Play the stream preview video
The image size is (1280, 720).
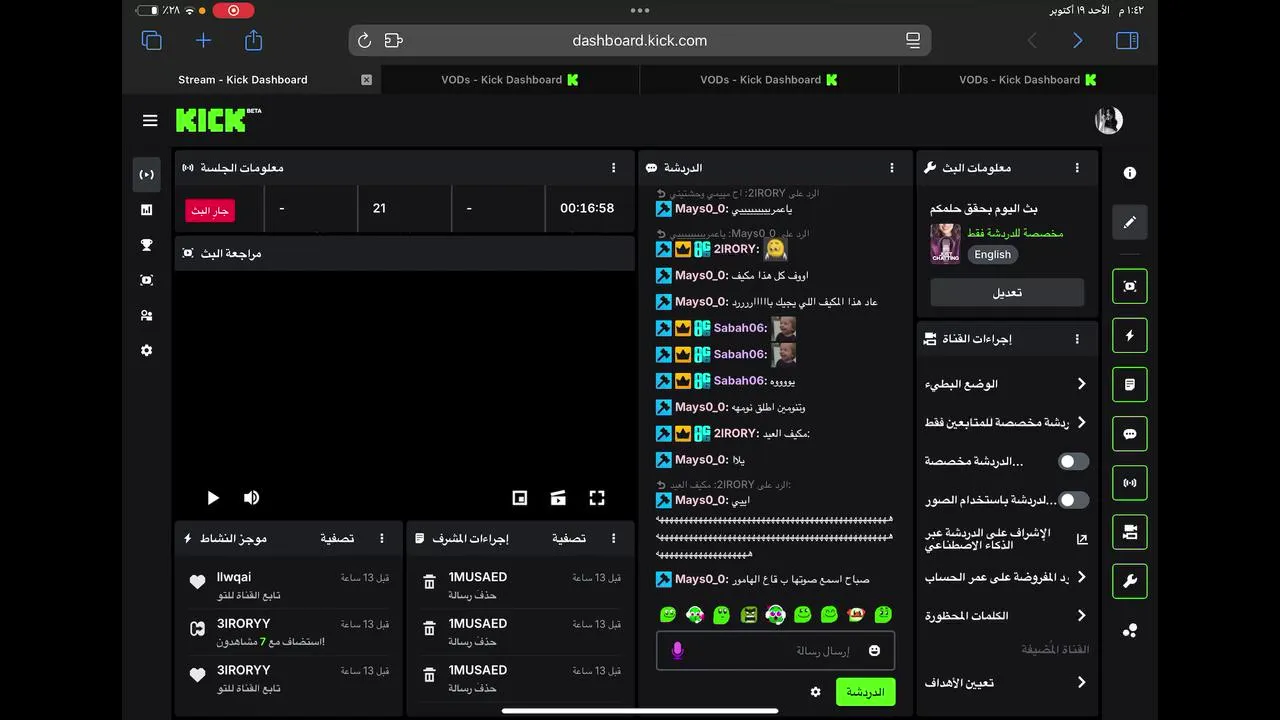coord(213,498)
